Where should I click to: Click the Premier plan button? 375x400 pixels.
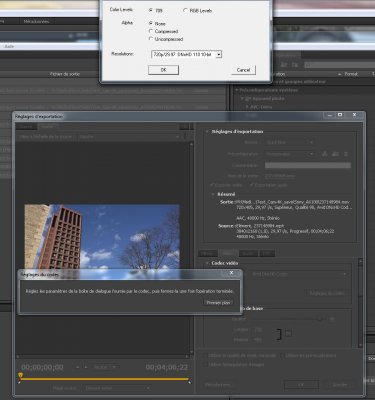(x=218, y=302)
